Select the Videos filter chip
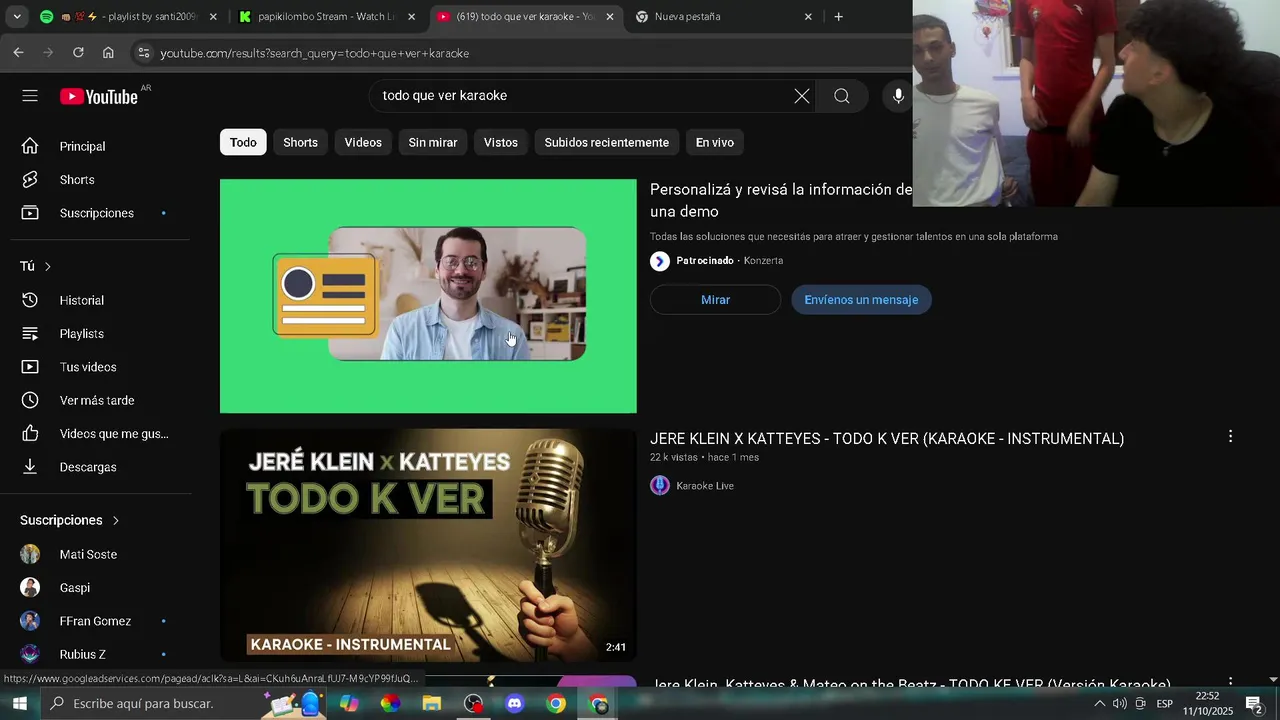The image size is (1280, 720). tap(363, 142)
